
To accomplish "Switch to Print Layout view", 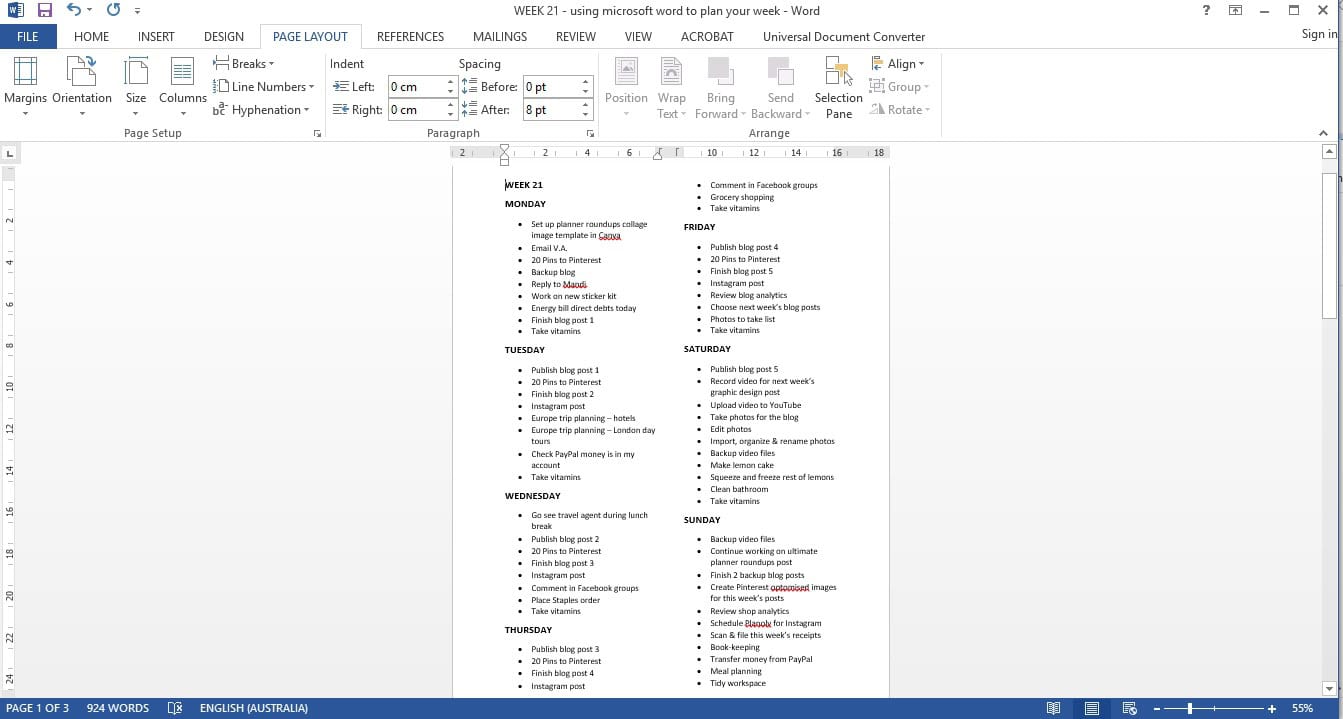I will pos(1091,708).
